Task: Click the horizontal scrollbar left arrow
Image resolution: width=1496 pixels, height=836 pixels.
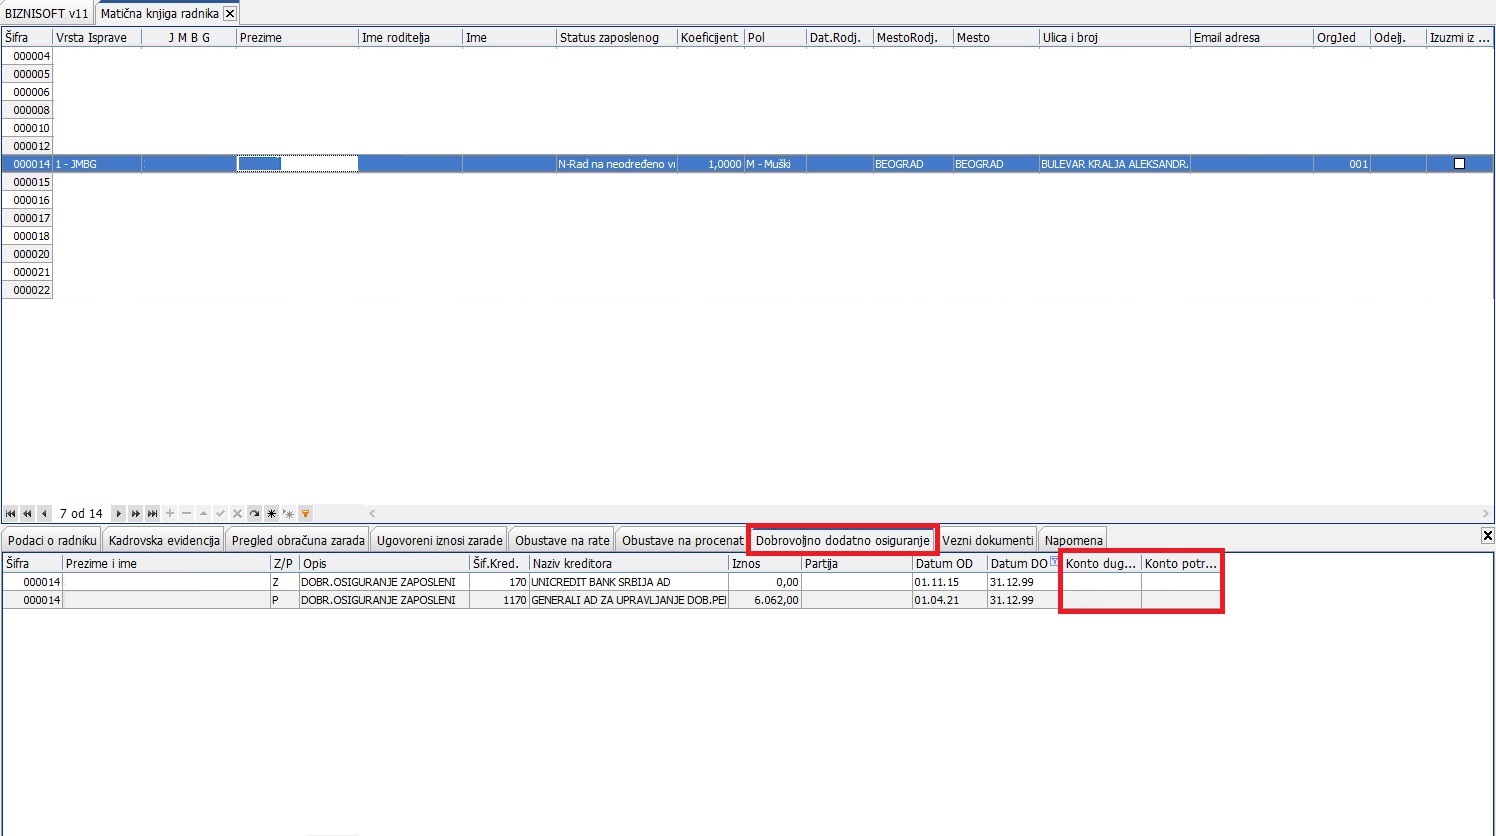Action: coord(372,513)
